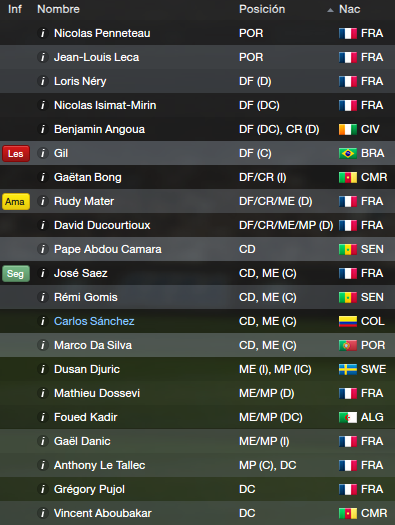Screen dimensions: 395x525
Task: Click info icon beside Gil
Action: 43,153
